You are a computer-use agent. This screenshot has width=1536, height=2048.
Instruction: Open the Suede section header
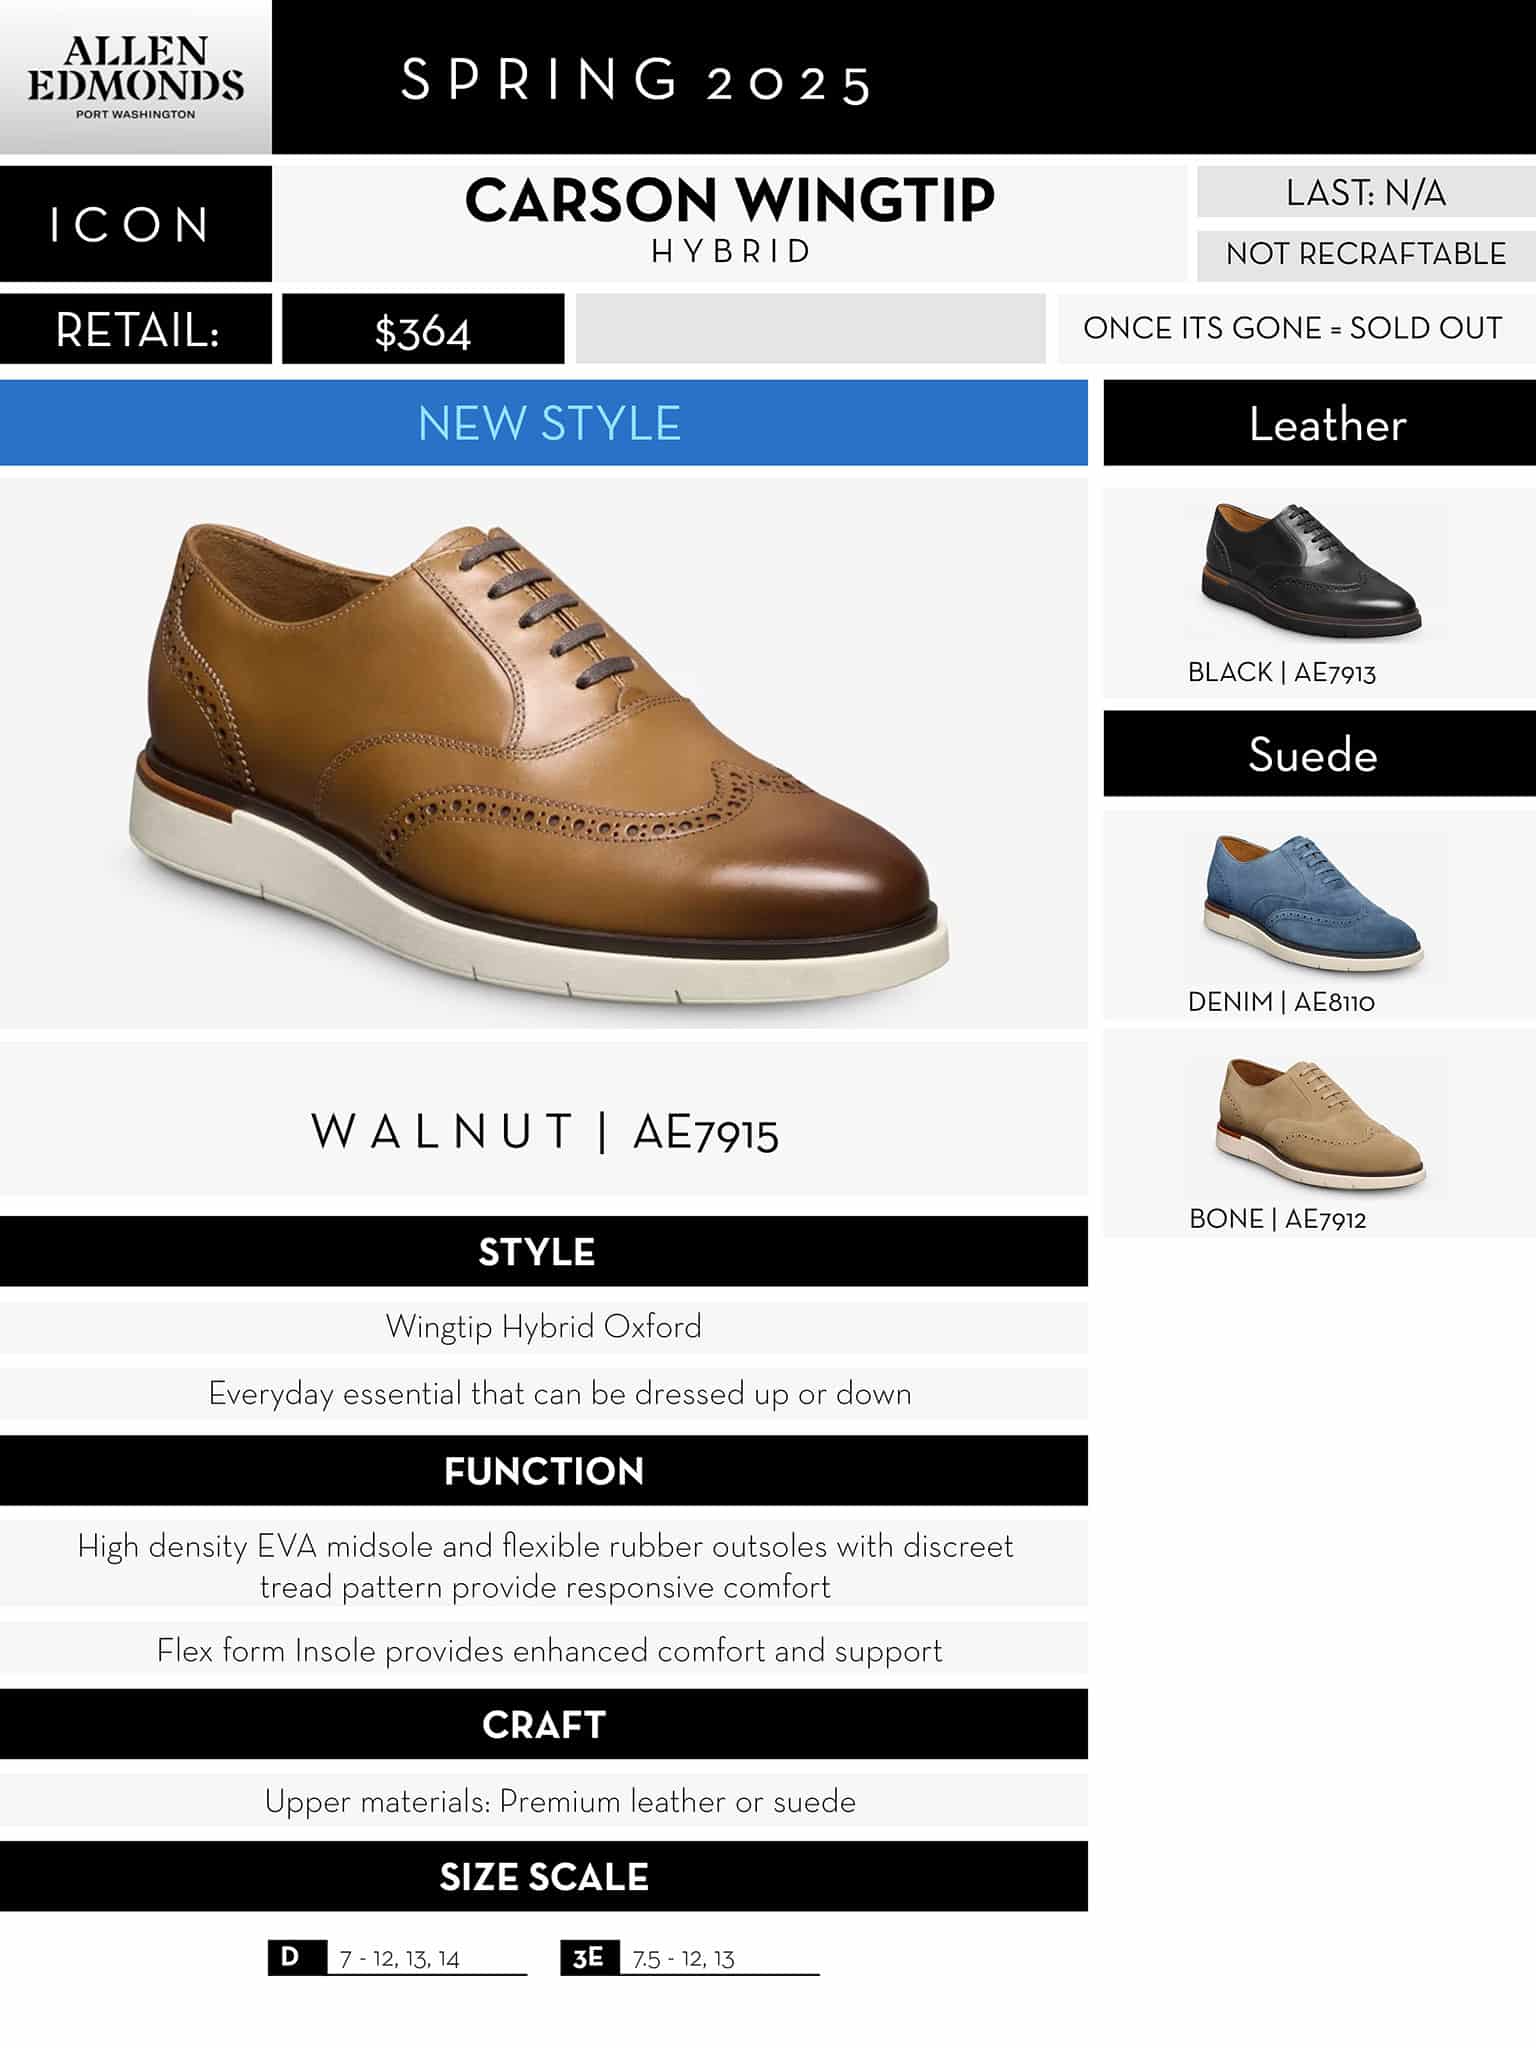click(1320, 754)
